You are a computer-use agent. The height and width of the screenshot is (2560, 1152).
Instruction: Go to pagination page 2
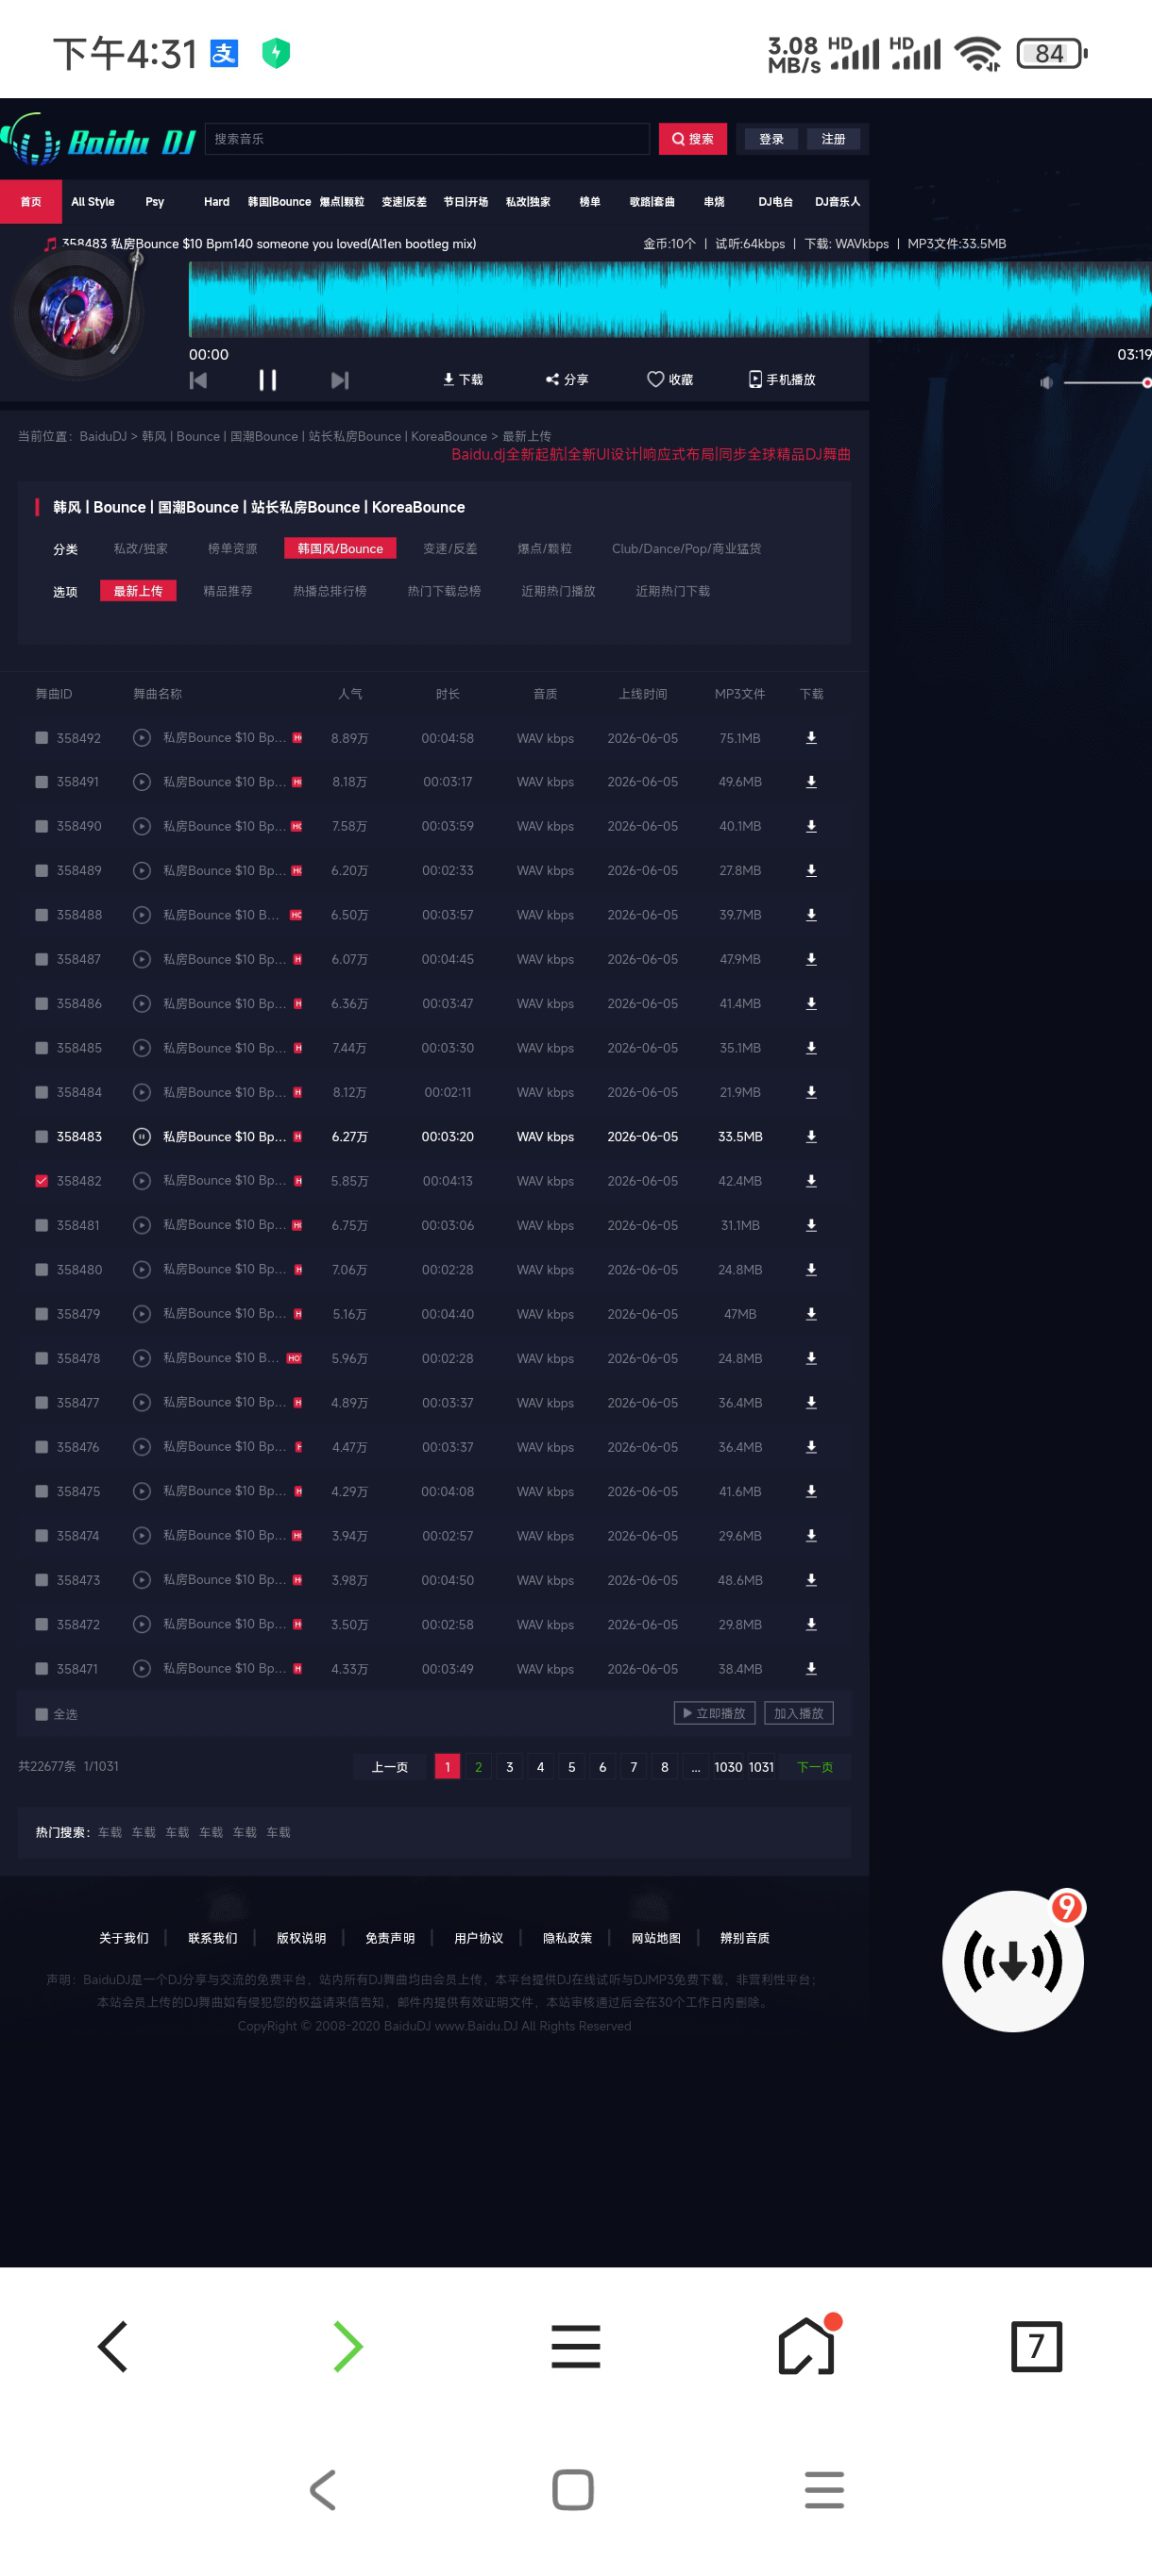478,1767
